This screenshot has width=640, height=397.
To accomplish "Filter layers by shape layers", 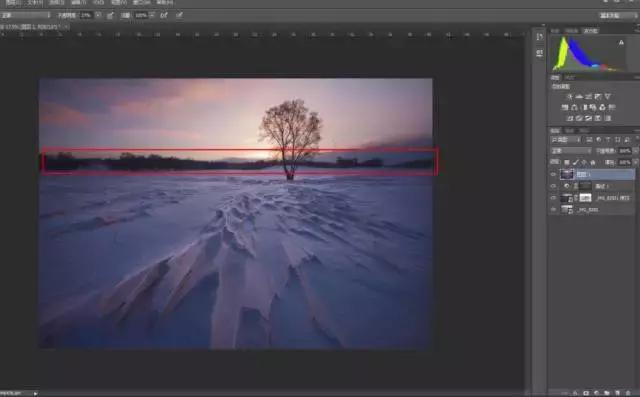I will 618,140.
